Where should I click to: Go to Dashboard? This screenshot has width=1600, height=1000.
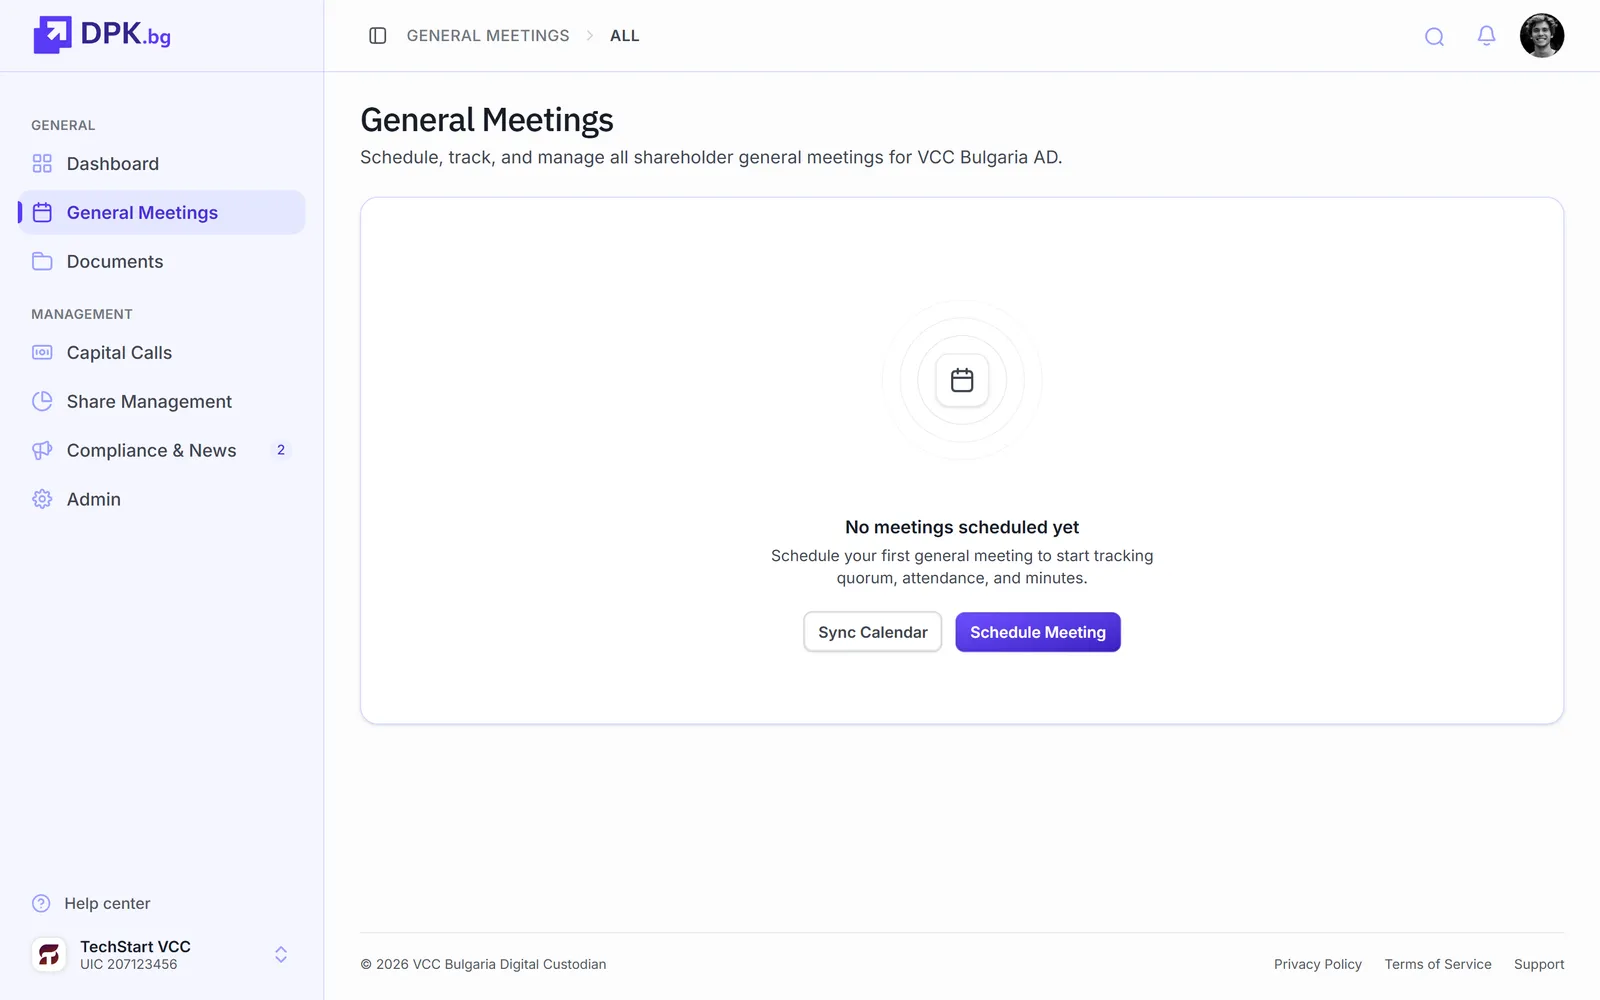[x=162, y=164]
